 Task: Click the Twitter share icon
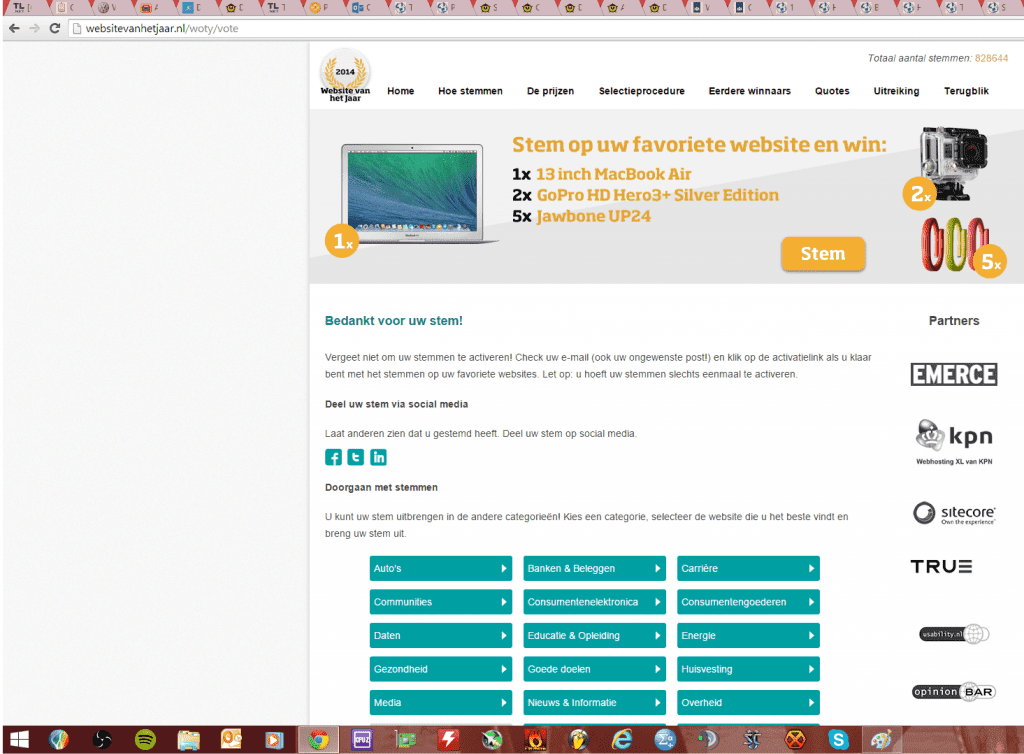coord(356,457)
